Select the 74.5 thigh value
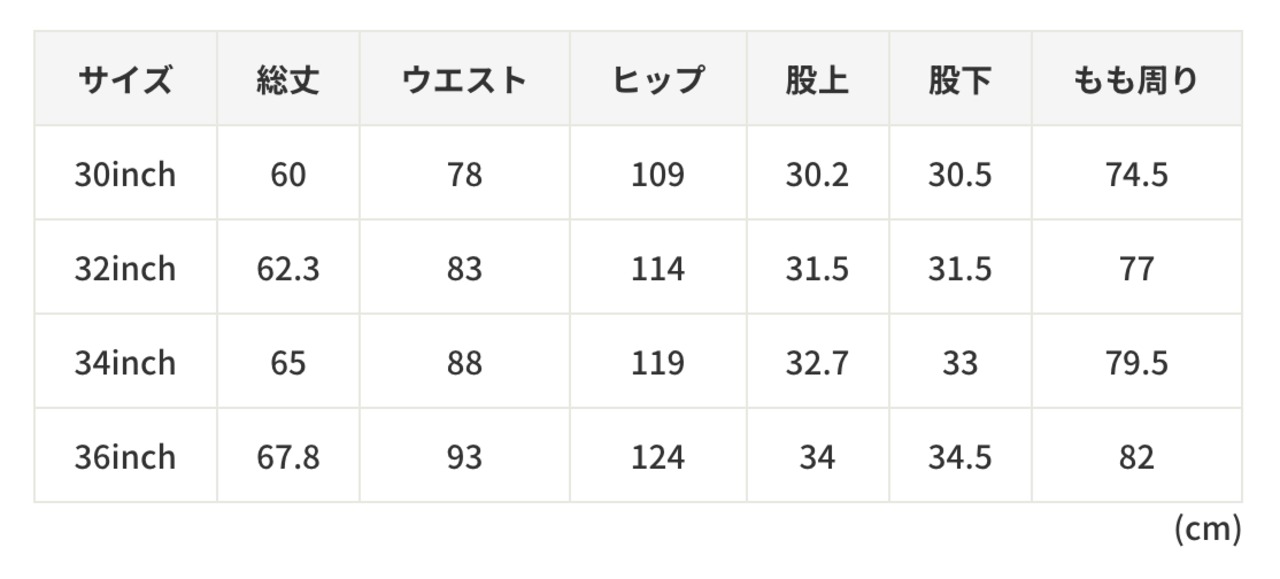The height and width of the screenshot is (579, 1280). [1137, 175]
